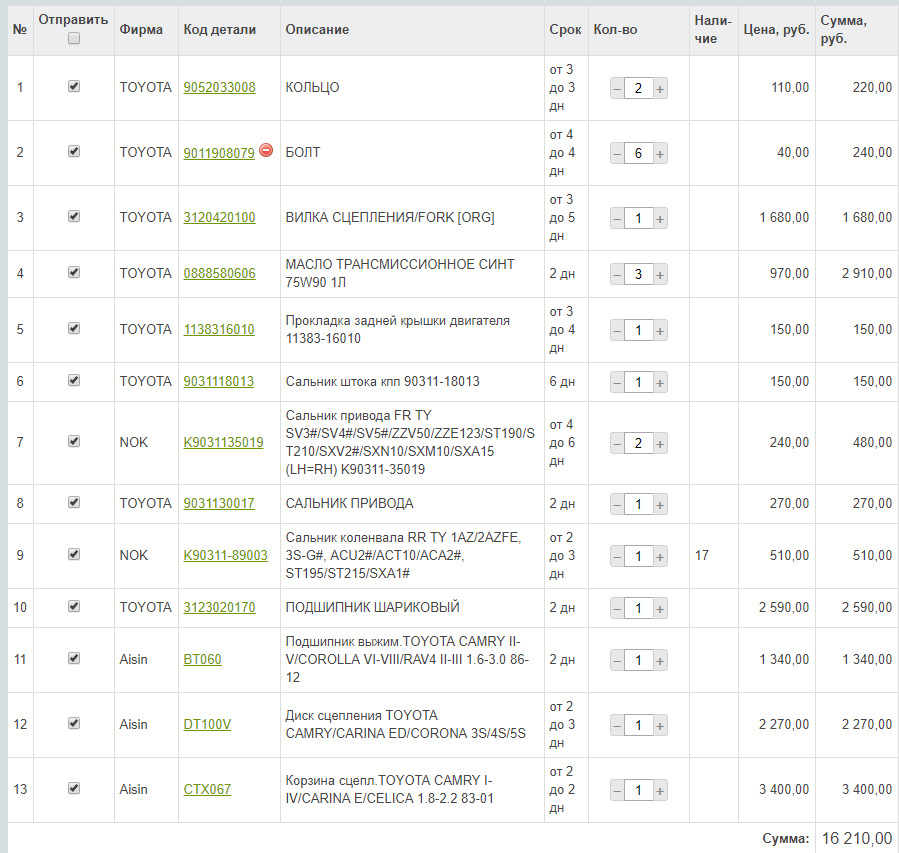Viewport: 899px width, 853px height.
Task: Decrease quantity of МАСЛО ТРАНСМИССИОННОЕ row
Action: (x=617, y=275)
